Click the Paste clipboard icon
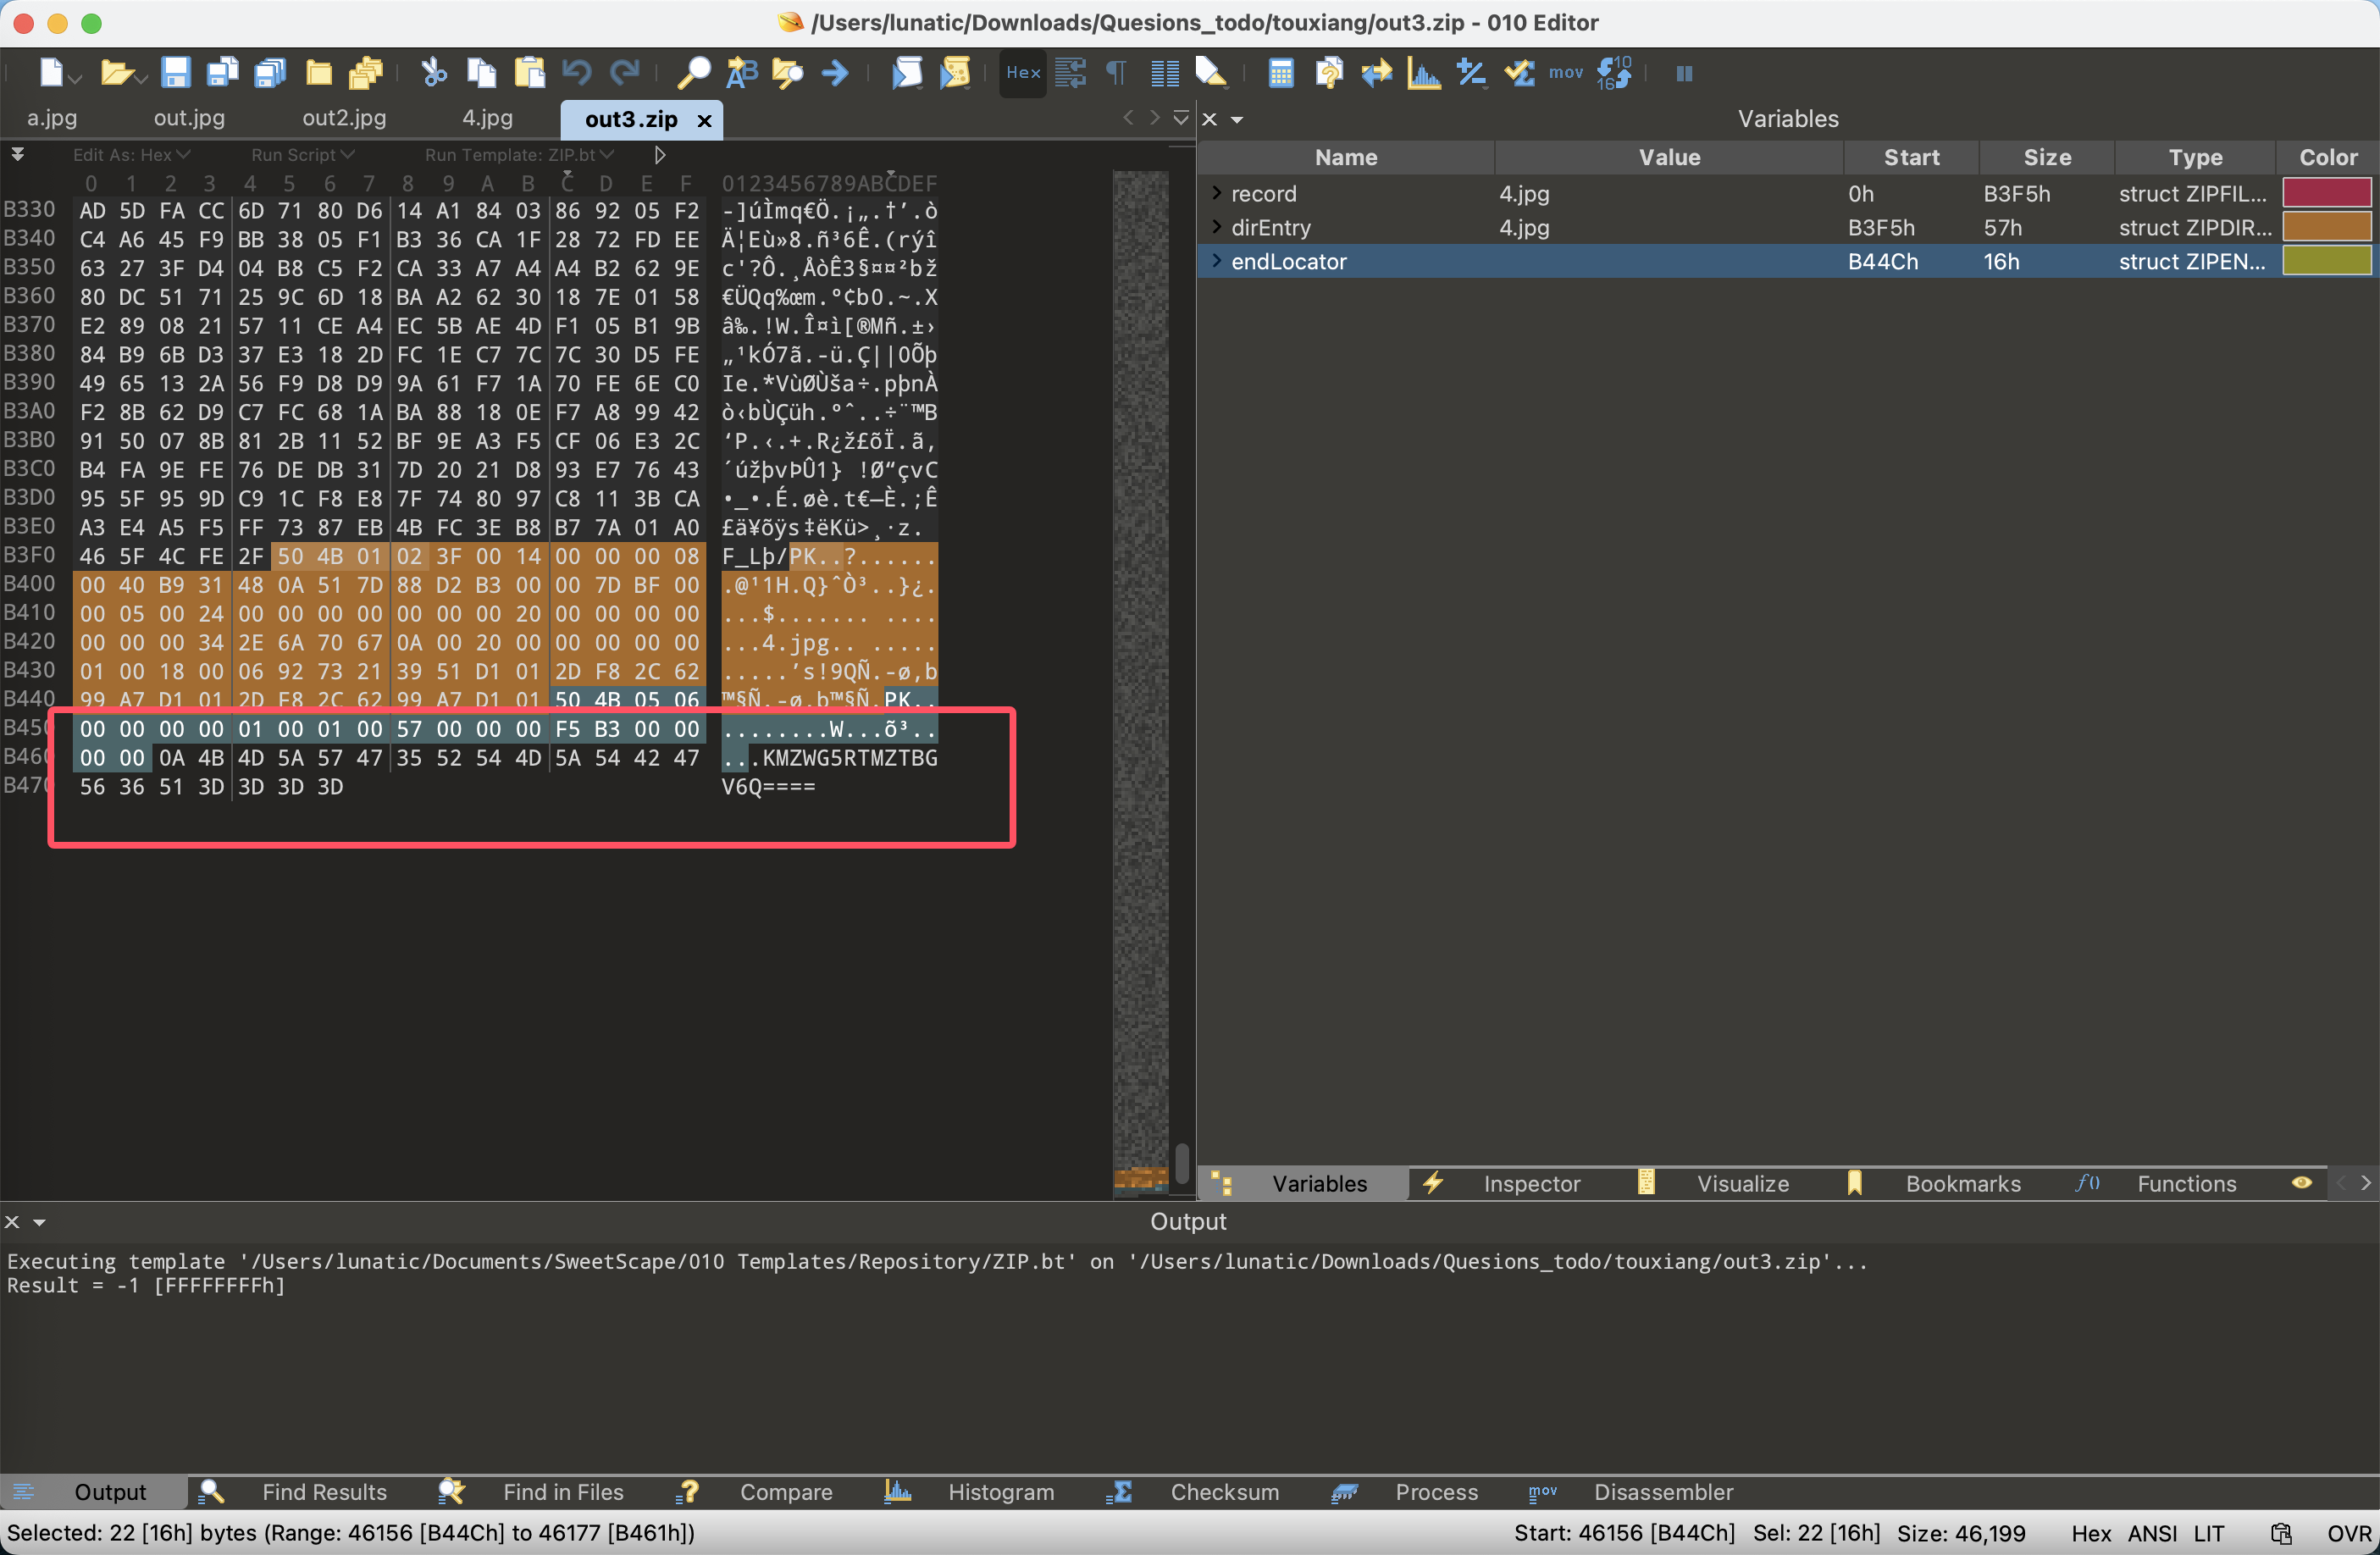 [529, 73]
